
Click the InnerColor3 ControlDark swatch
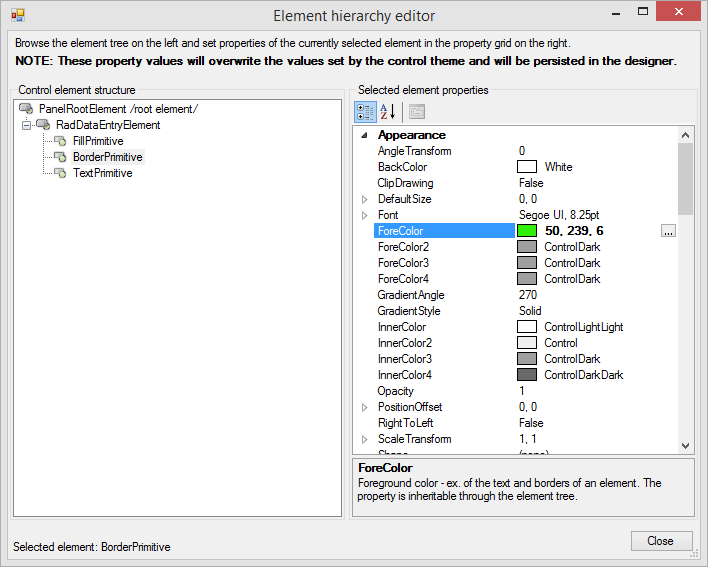tap(527, 358)
